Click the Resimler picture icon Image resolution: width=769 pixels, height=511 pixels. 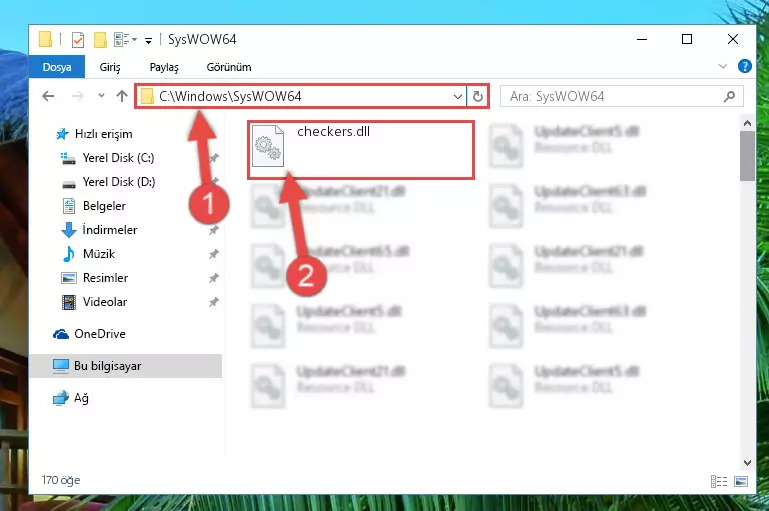[x=69, y=278]
